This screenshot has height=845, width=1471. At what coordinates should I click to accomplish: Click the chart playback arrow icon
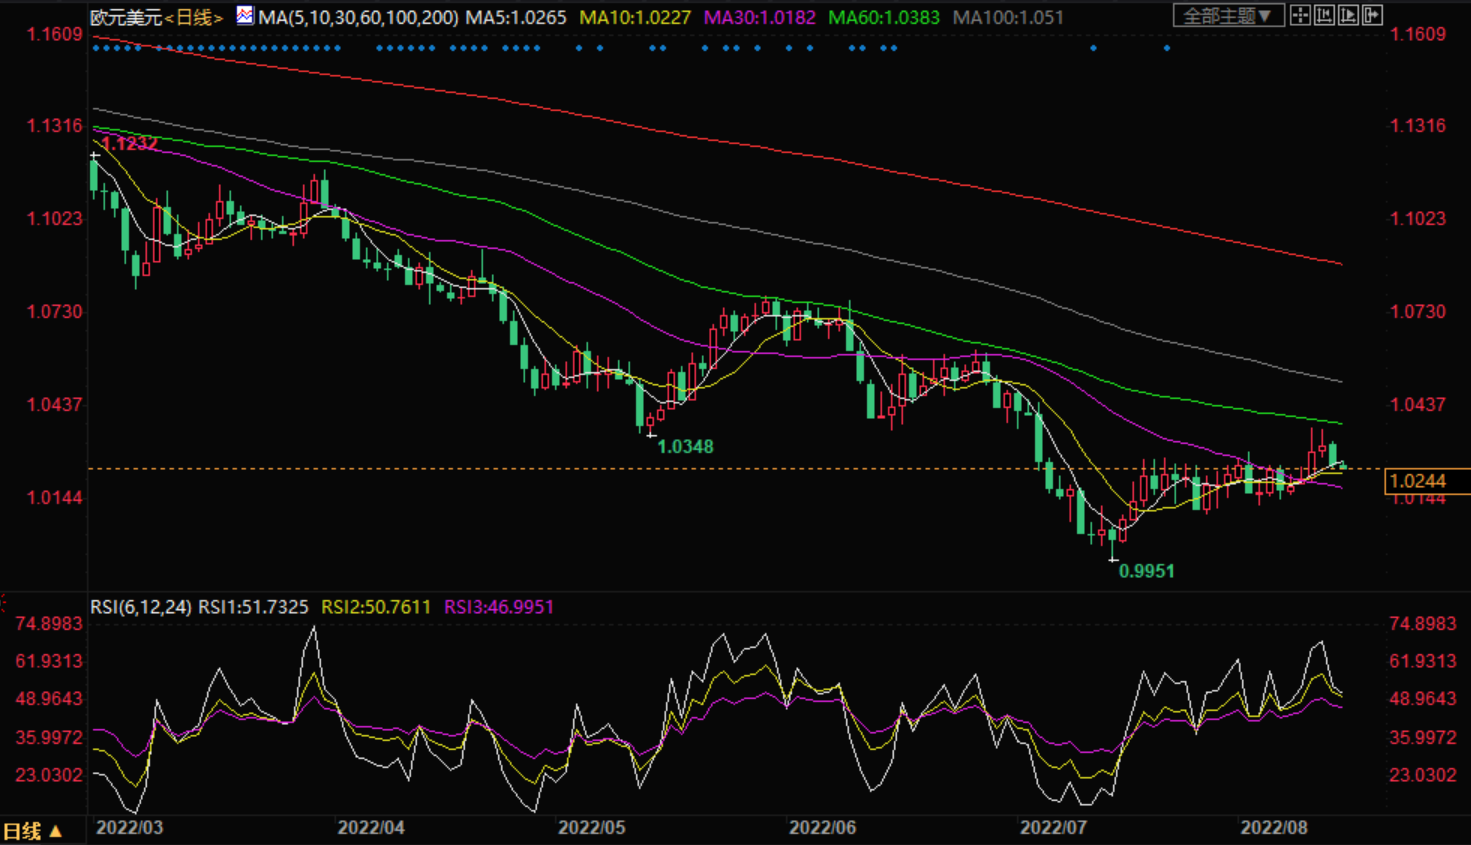(x=1348, y=15)
